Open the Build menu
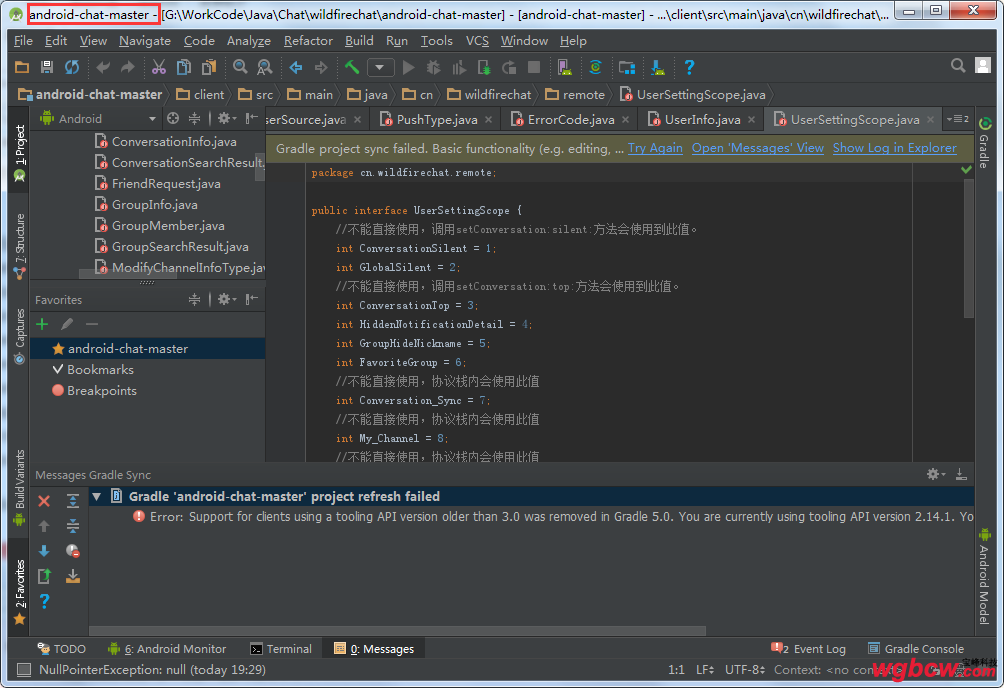The height and width of the screenshot is (688, 1004). click(359, 41)
